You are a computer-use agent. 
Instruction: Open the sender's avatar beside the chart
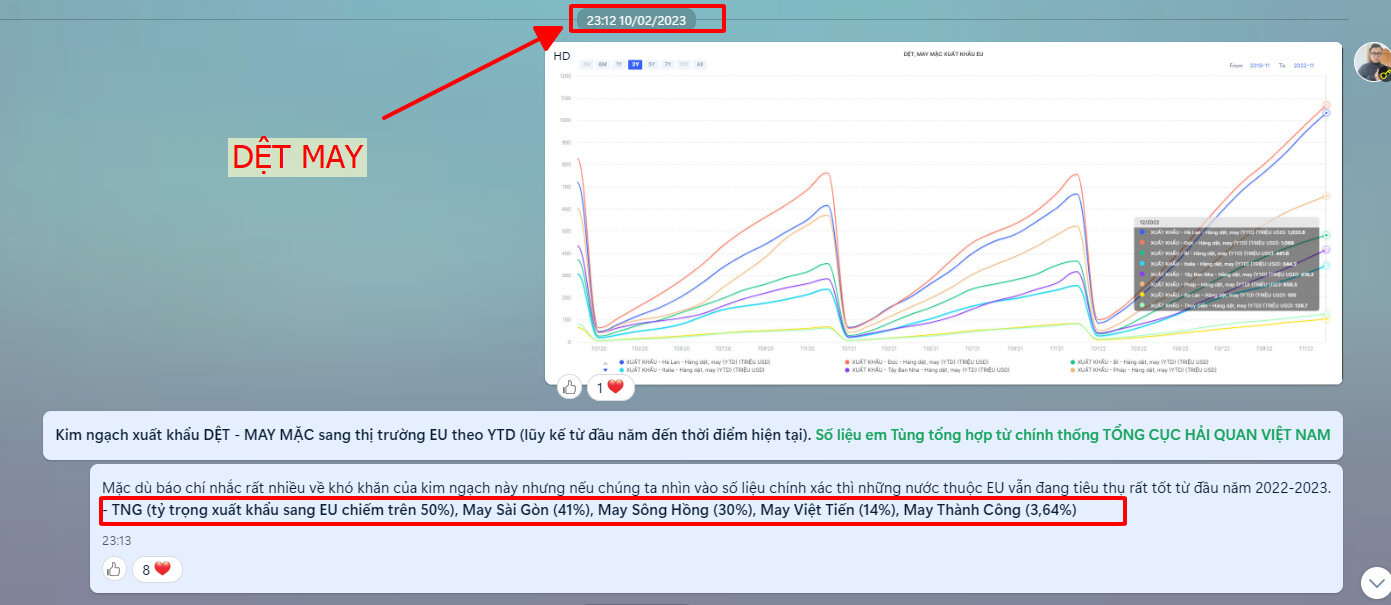(1372, 62)
